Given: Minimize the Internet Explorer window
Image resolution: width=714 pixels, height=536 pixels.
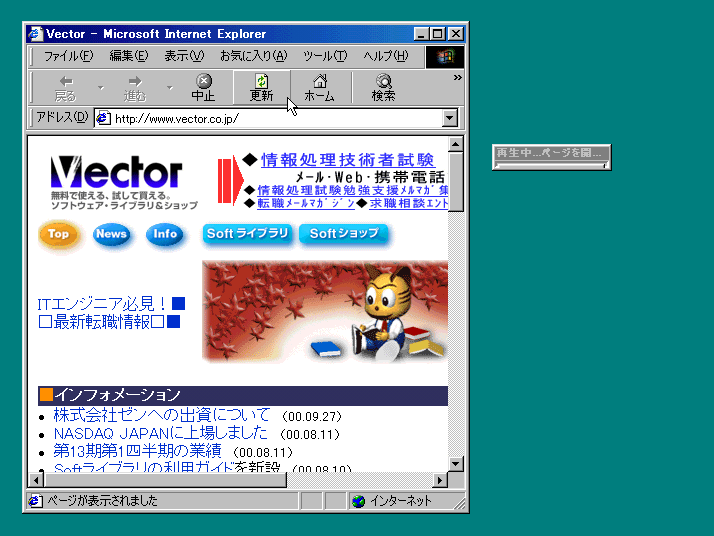Looking at the screenshot, I should [x=421, y=34].
